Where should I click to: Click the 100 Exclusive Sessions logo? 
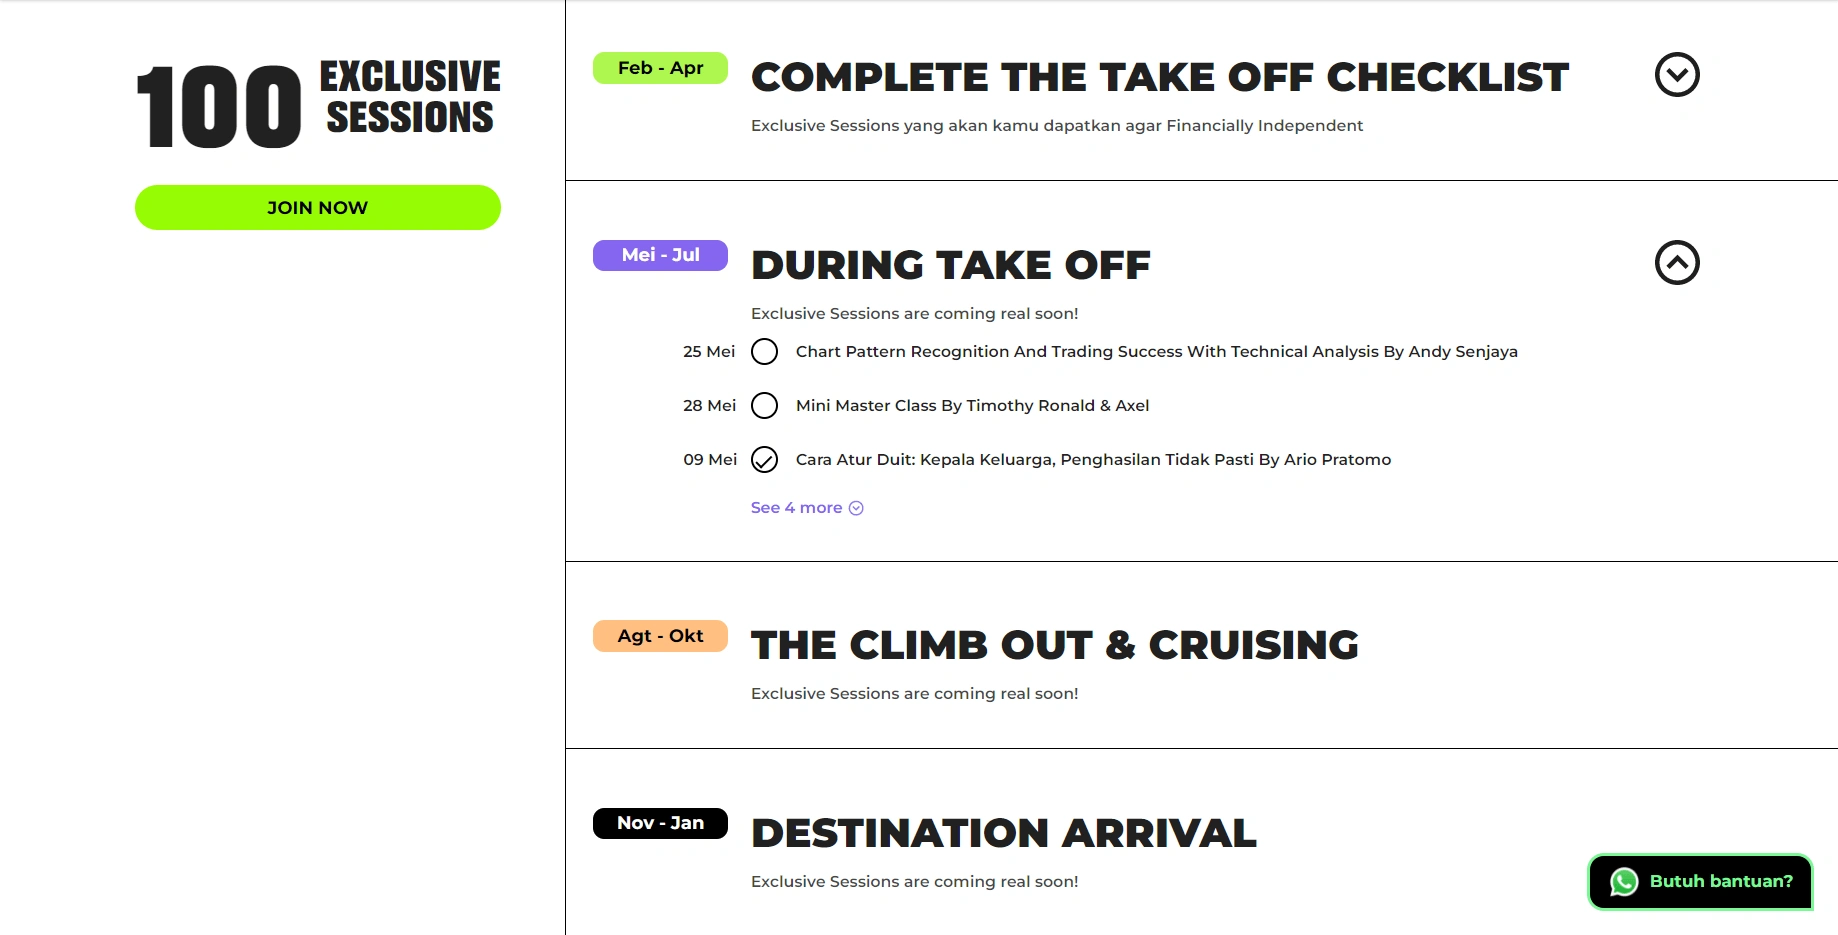318,105
